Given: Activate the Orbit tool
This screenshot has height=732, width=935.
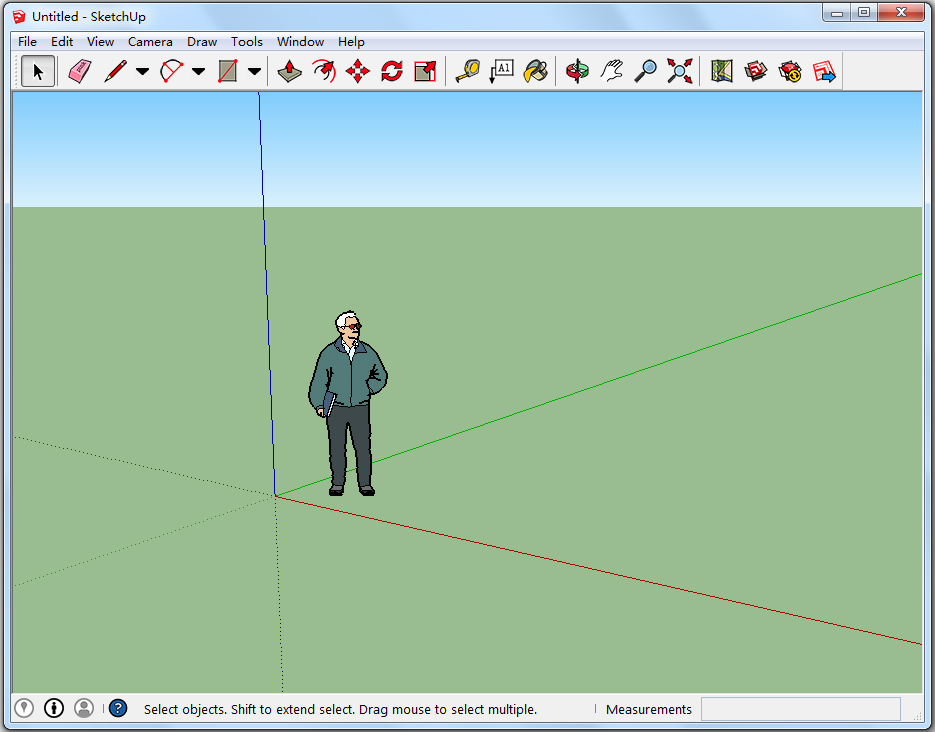Looking at the screenshot, I should [x=577, y=71].
